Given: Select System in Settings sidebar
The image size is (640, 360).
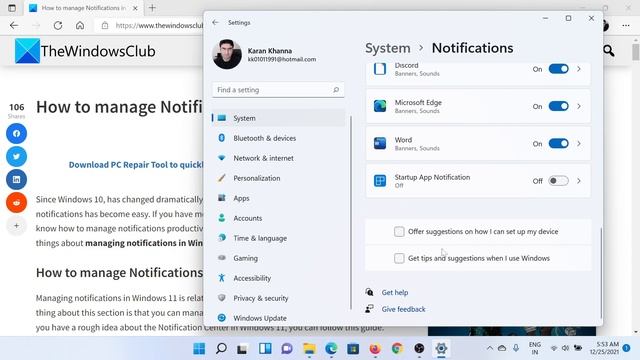Looking at the screenshot, I should (x=278, y=118).
